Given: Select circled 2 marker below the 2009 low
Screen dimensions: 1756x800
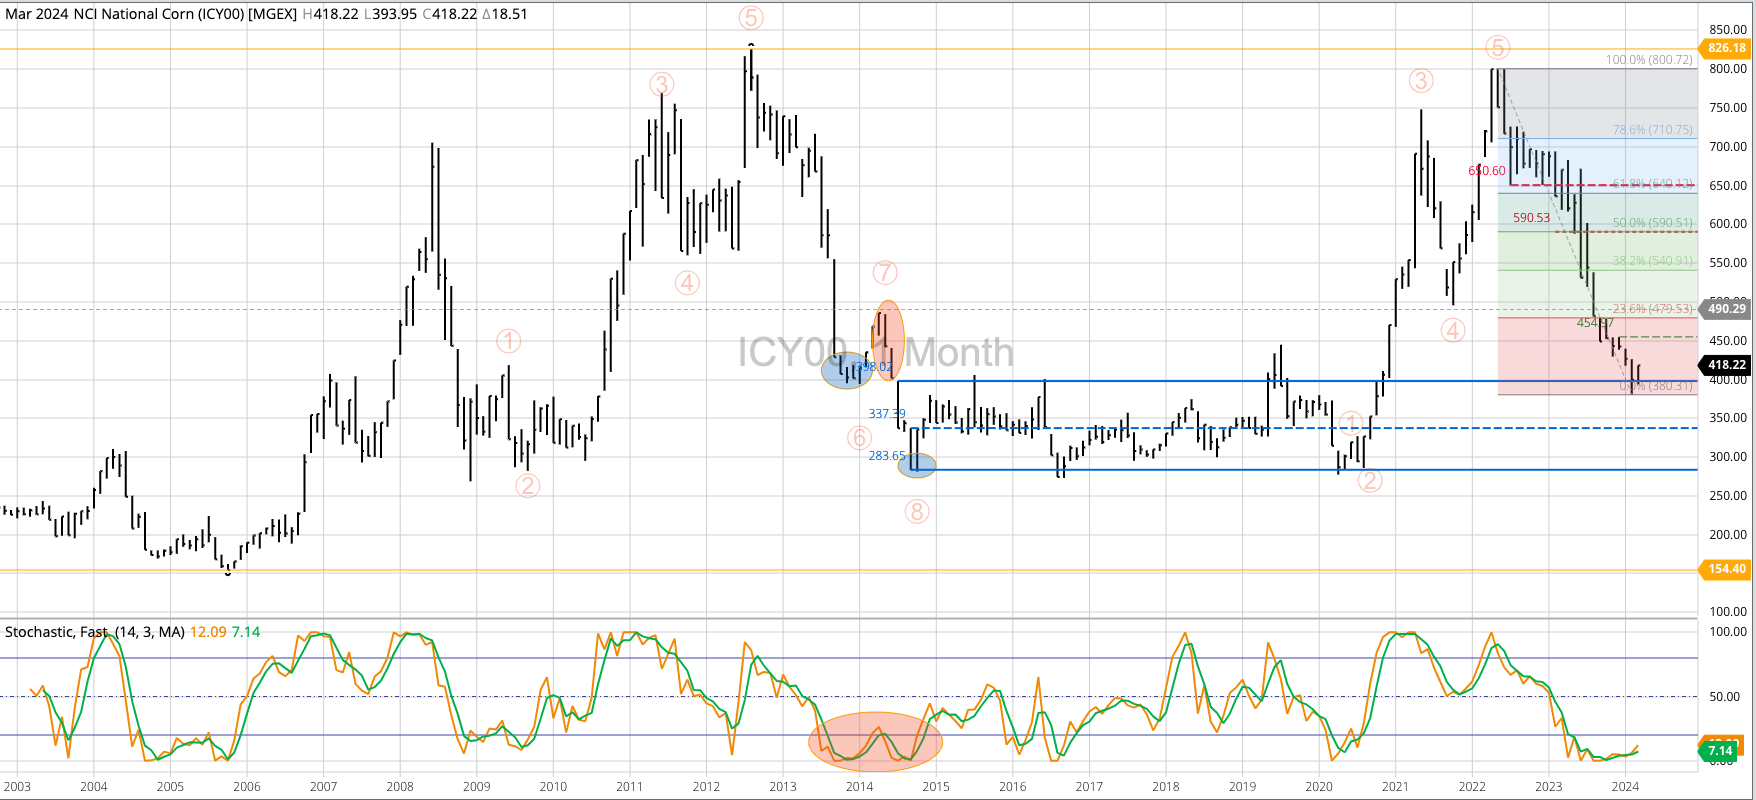Looking at the screenshot, I should point(527,486).
